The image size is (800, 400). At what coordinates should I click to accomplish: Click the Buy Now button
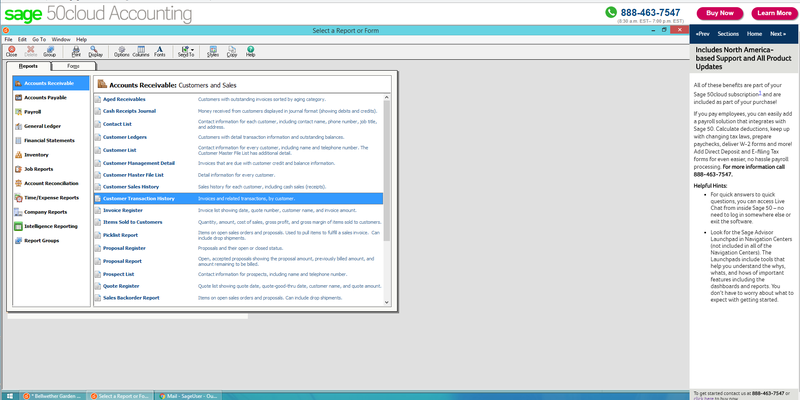pyautogui.click(x=720, y=13)
